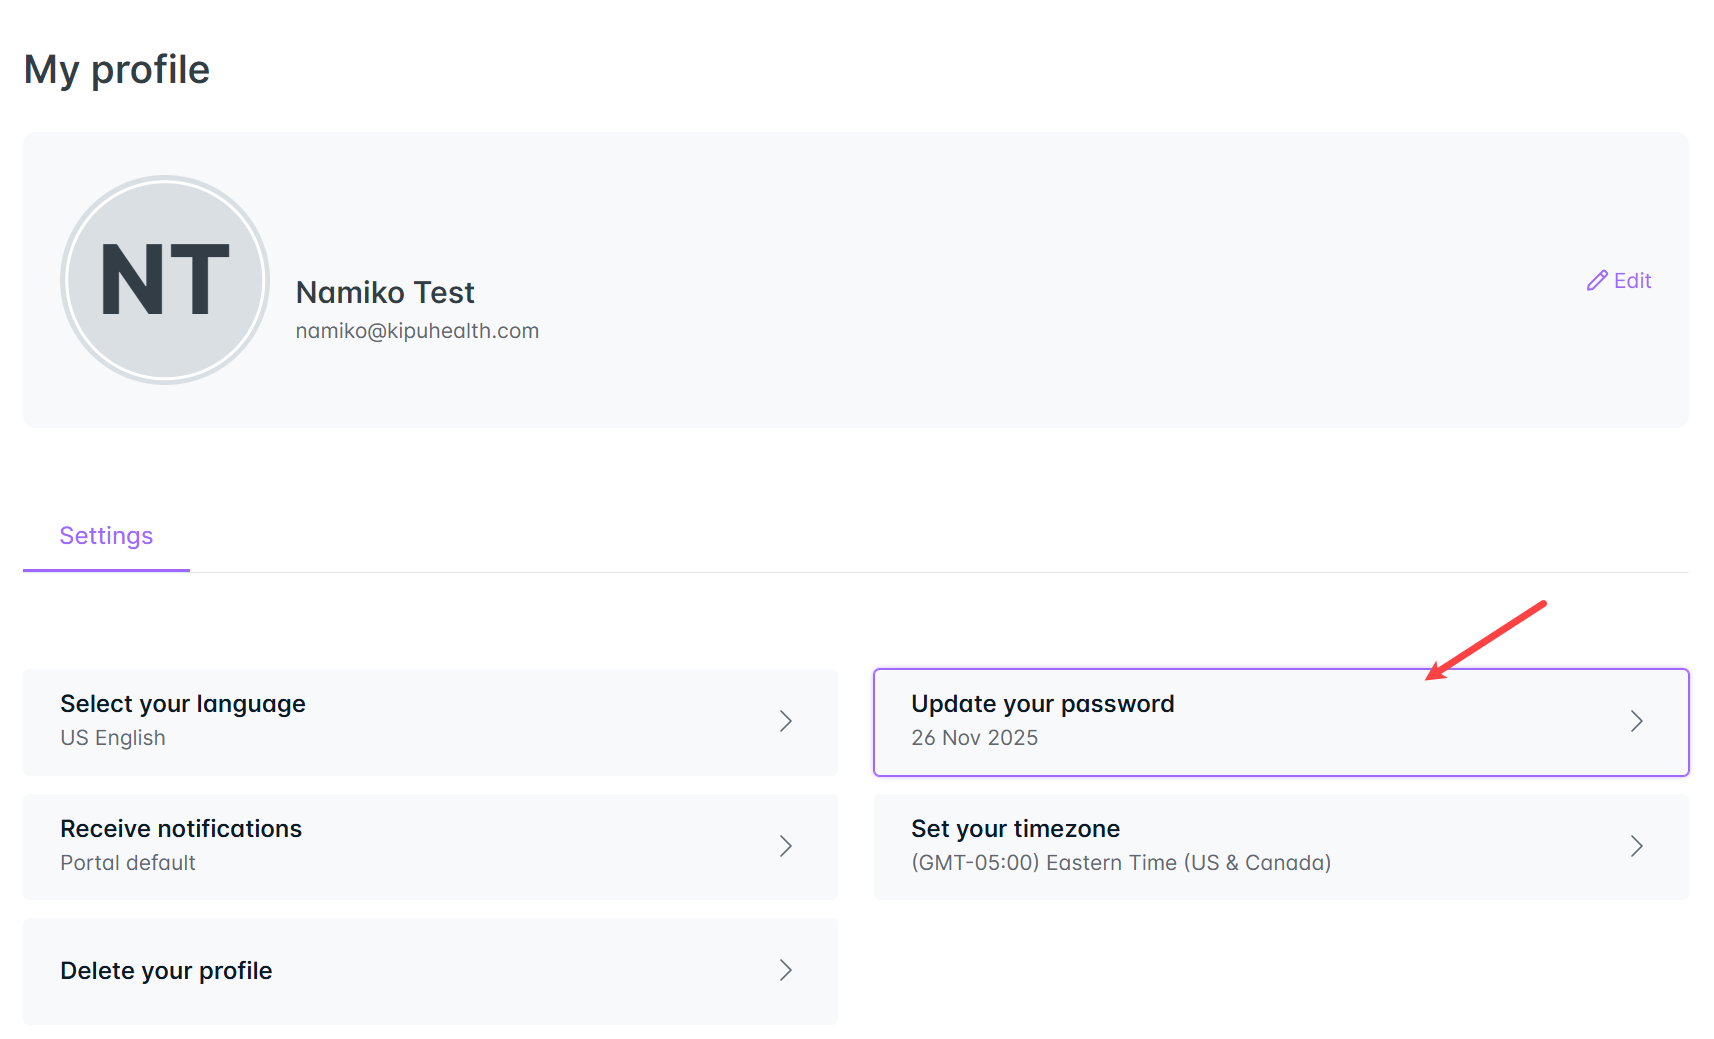
Task: Click the US English language value
Action: pos(113,738)
